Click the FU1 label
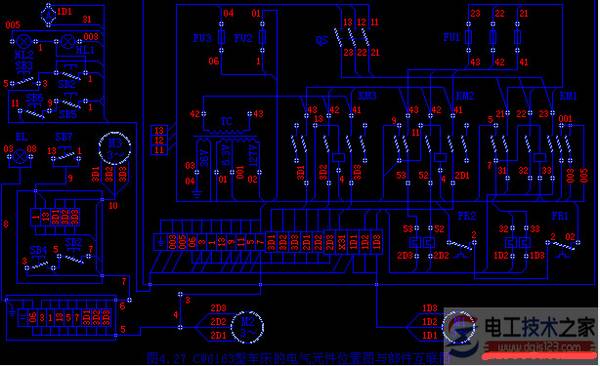Viewport: 600px width, 366px height. point(452,38)
